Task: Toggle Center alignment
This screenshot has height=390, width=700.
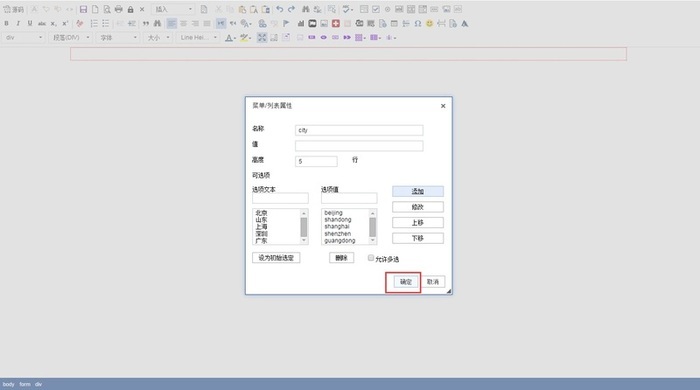Action: coord(183,24)
